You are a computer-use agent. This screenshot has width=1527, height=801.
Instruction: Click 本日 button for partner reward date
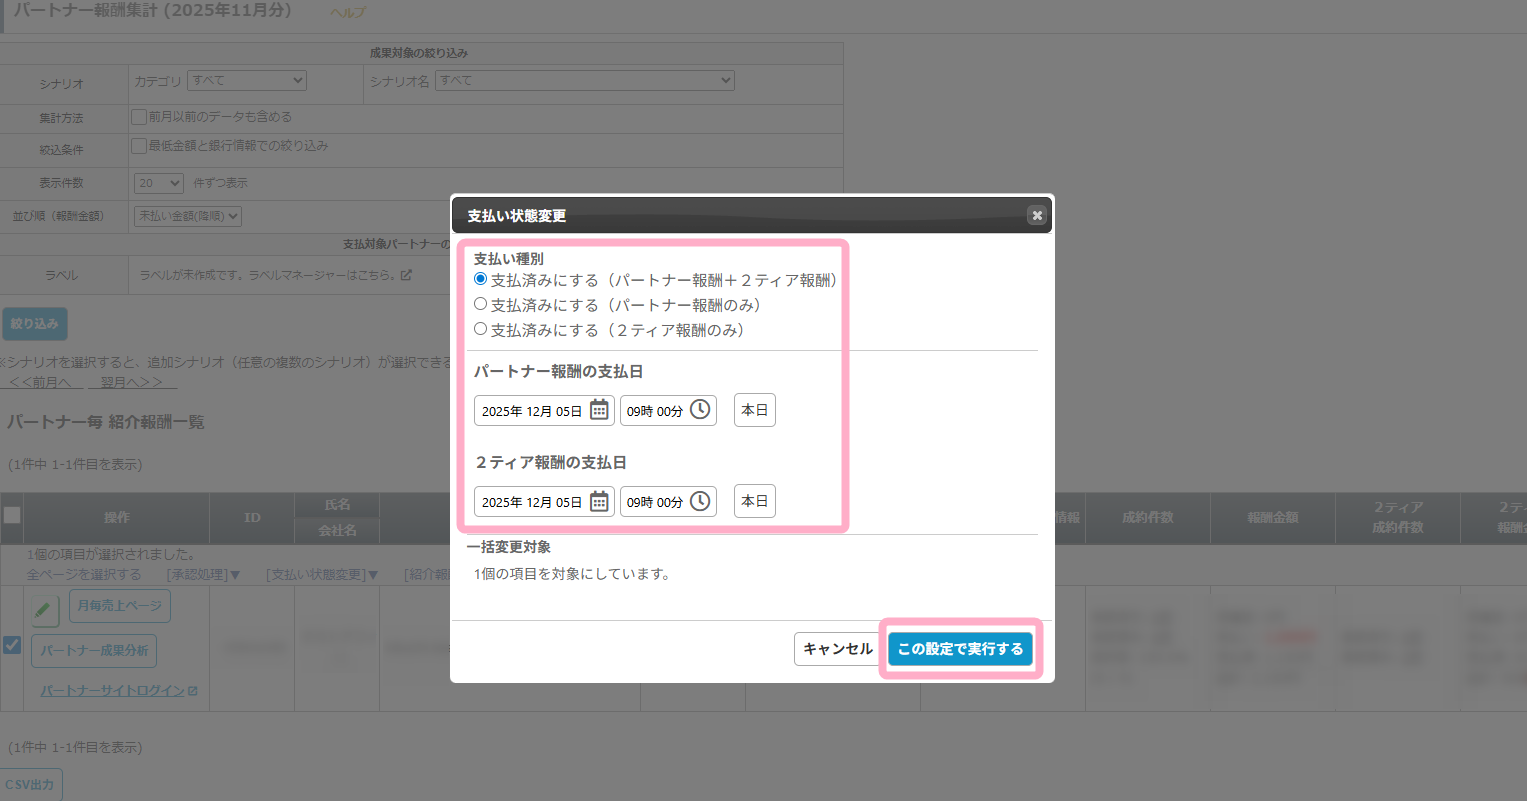(755, 410)
